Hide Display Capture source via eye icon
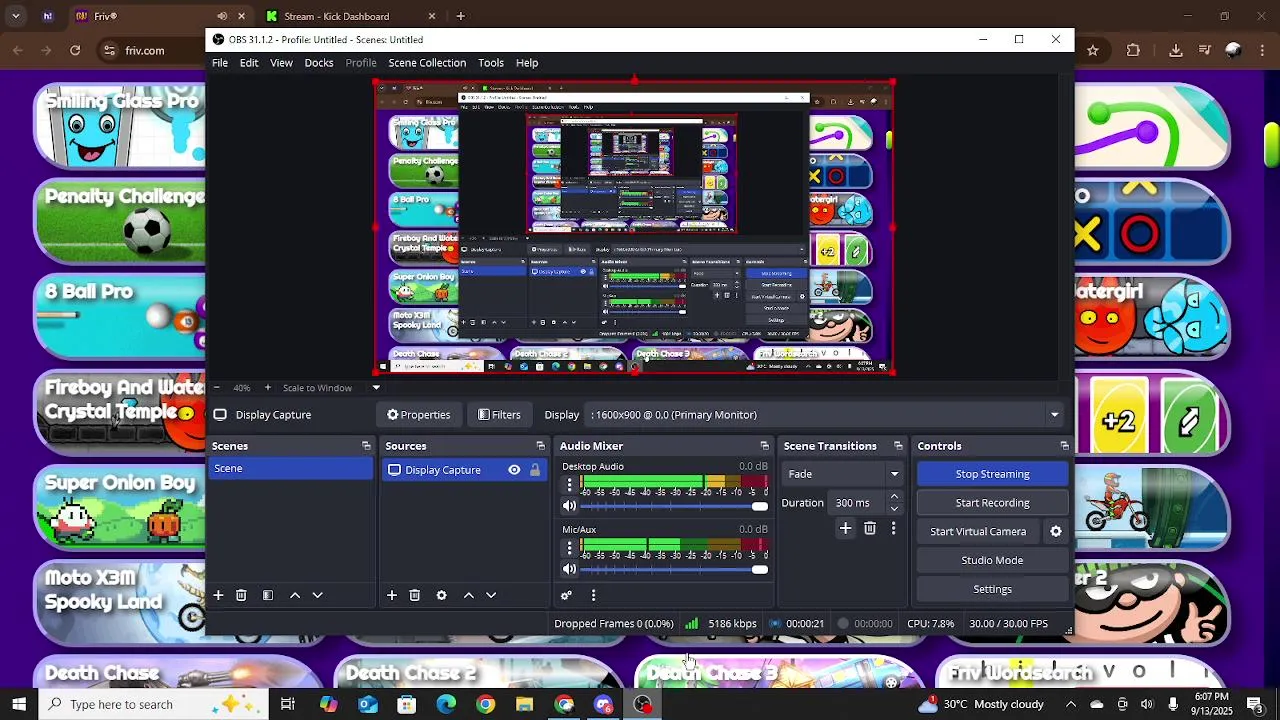Image resolution: width=1280 pixels, height=720 pixels. point(514,470)
